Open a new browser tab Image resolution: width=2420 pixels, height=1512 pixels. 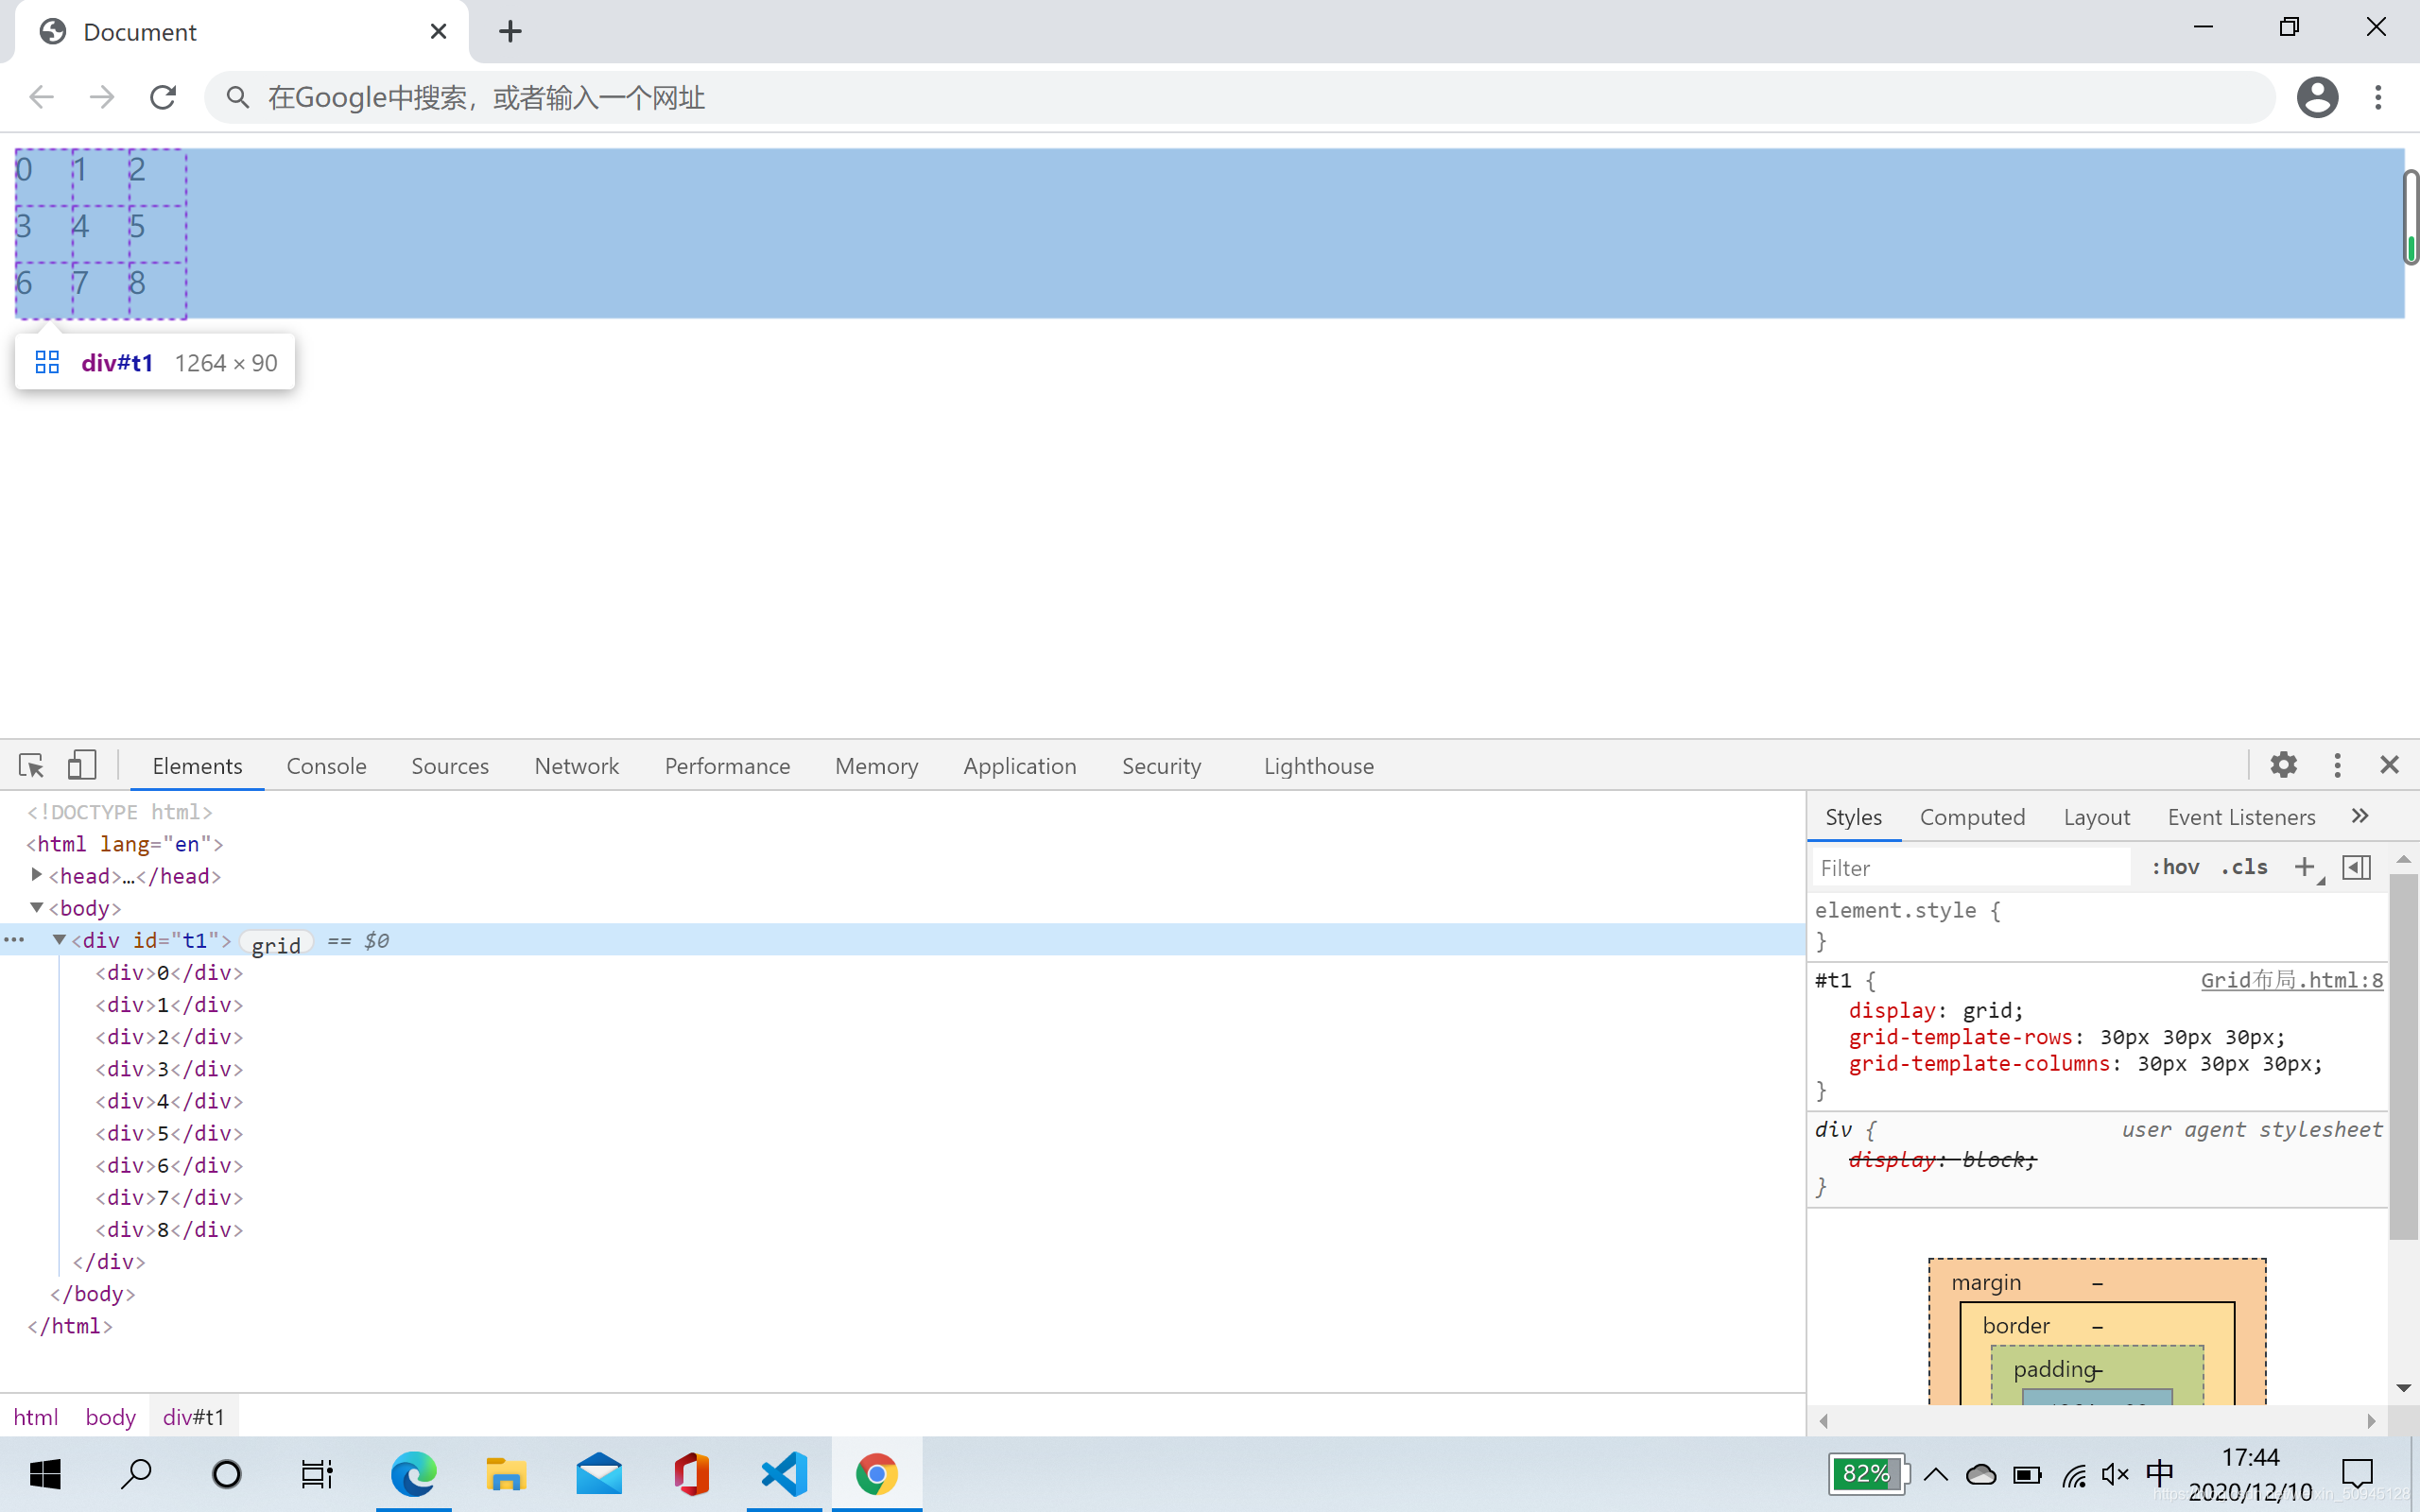(x=510, y=31)
